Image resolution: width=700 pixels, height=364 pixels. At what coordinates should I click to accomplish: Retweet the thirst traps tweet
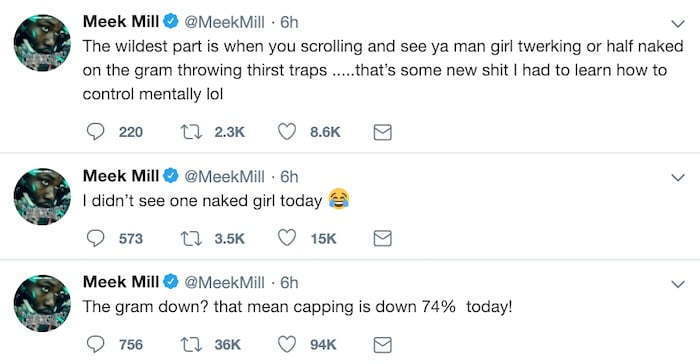pyautogui.click(x=191, y=132)
